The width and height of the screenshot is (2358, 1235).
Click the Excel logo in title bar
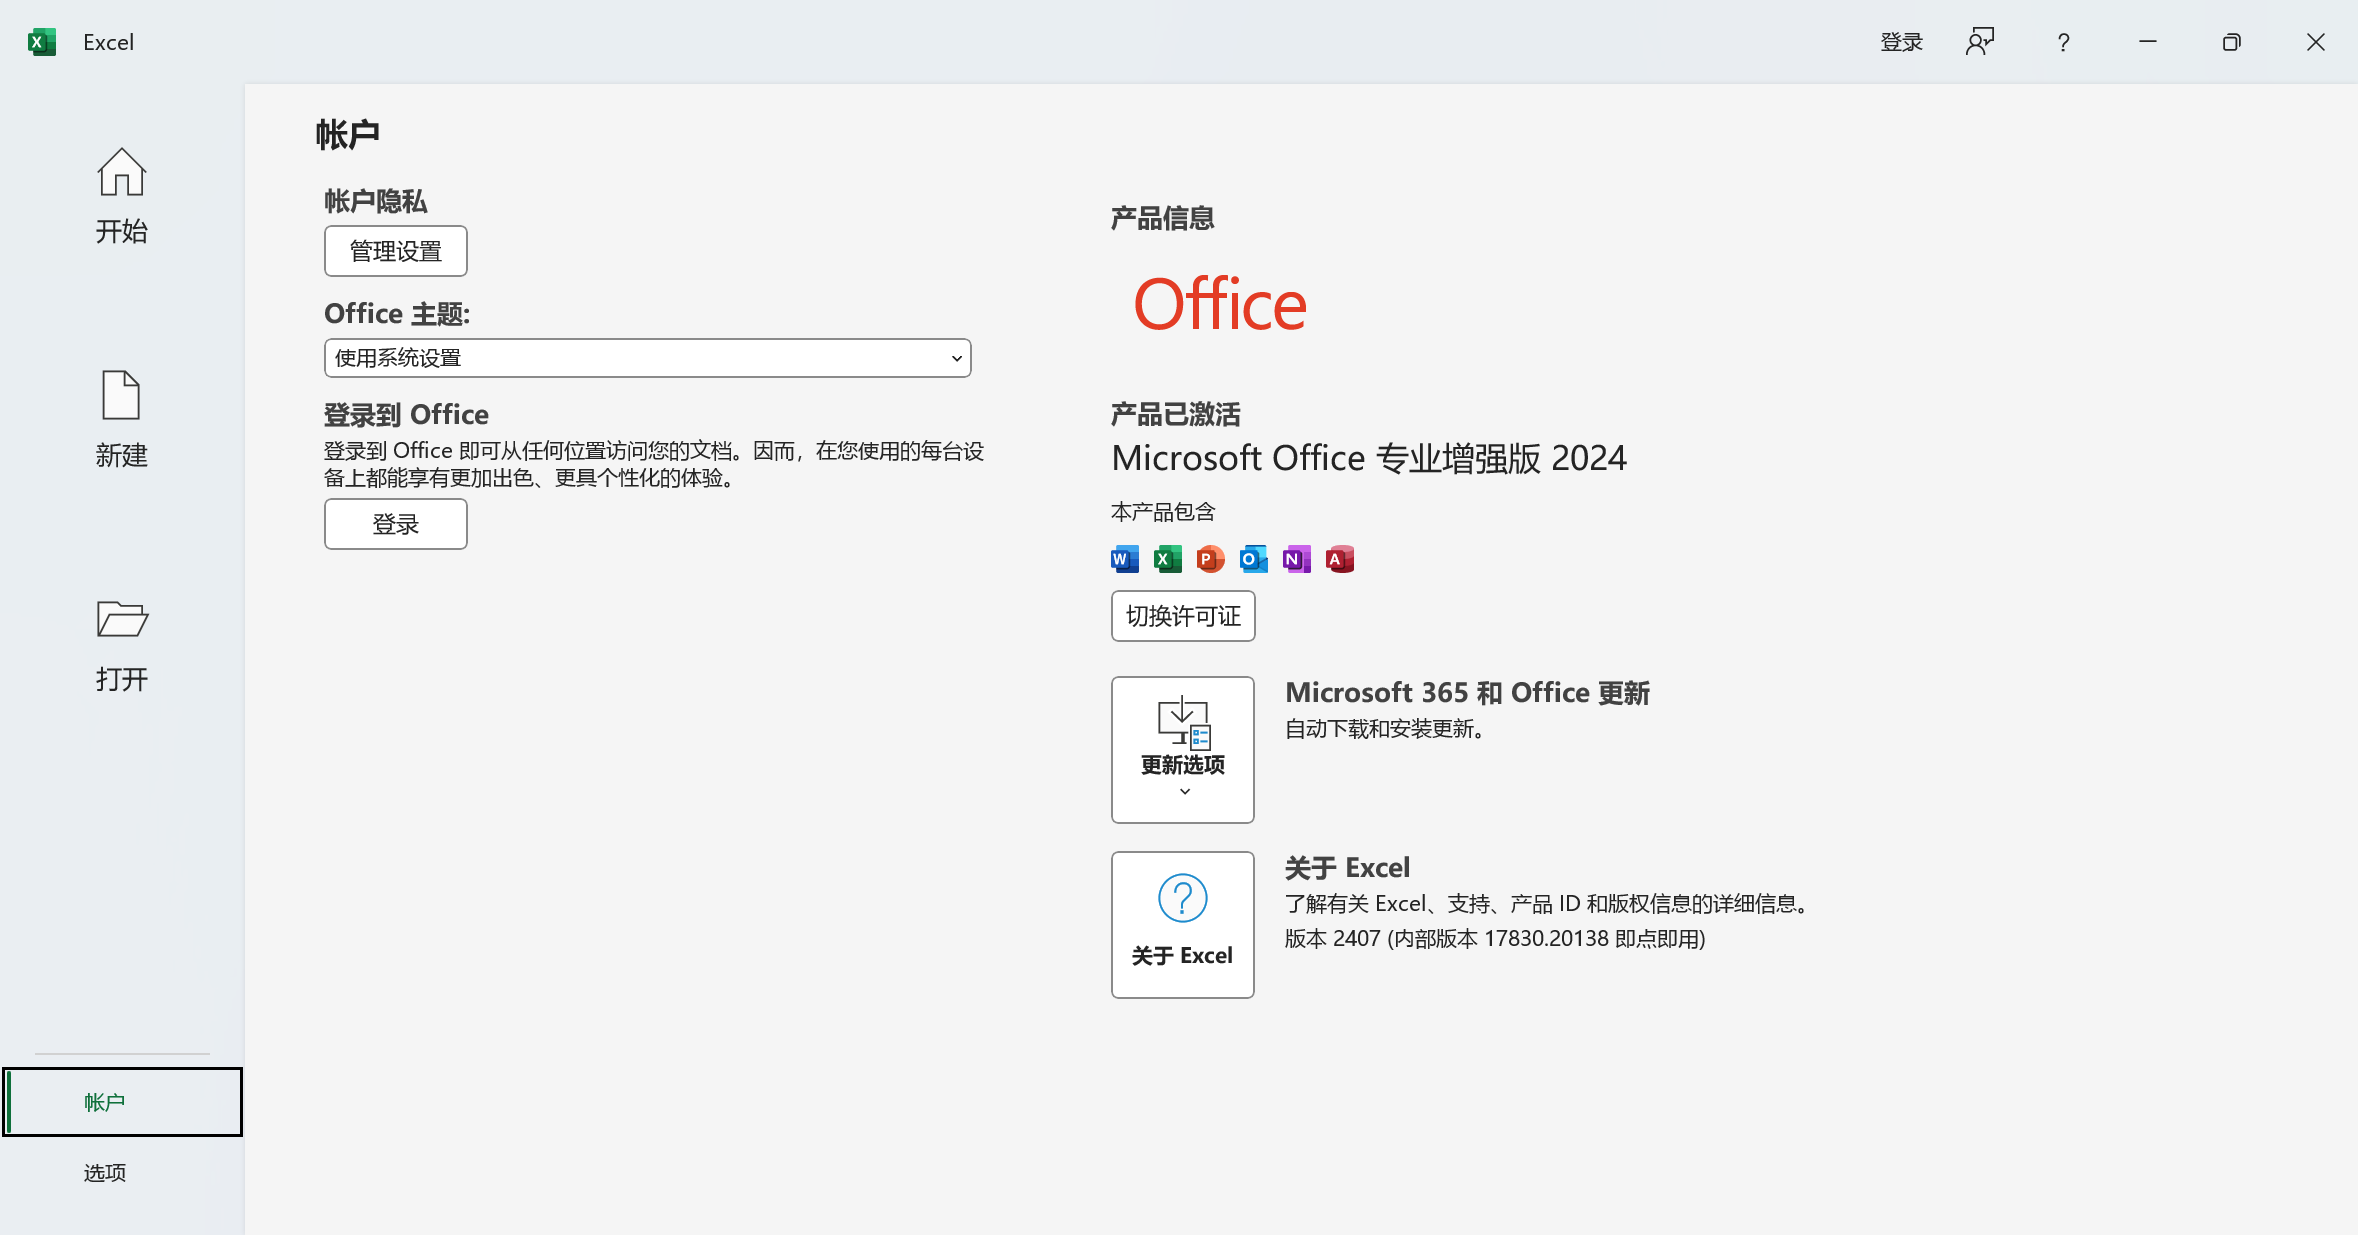tap(41, 42)
